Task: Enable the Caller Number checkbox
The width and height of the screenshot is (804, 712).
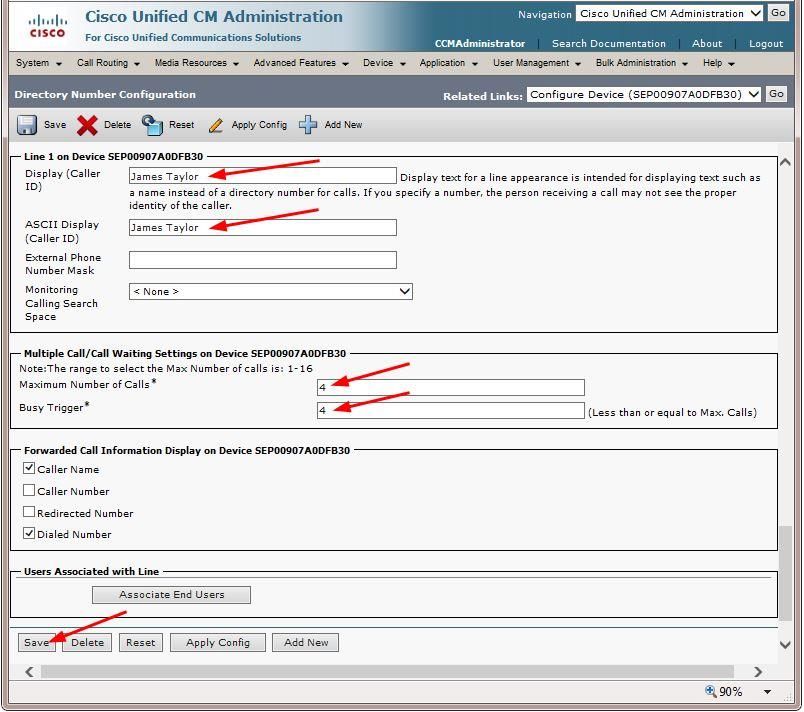Action: (29, 490)
